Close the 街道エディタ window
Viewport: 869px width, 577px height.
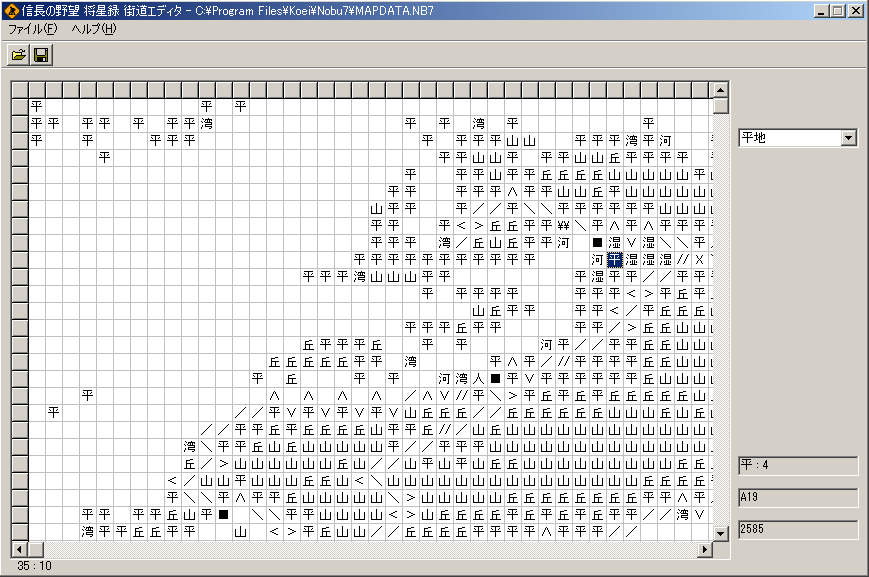pos(856,11)
